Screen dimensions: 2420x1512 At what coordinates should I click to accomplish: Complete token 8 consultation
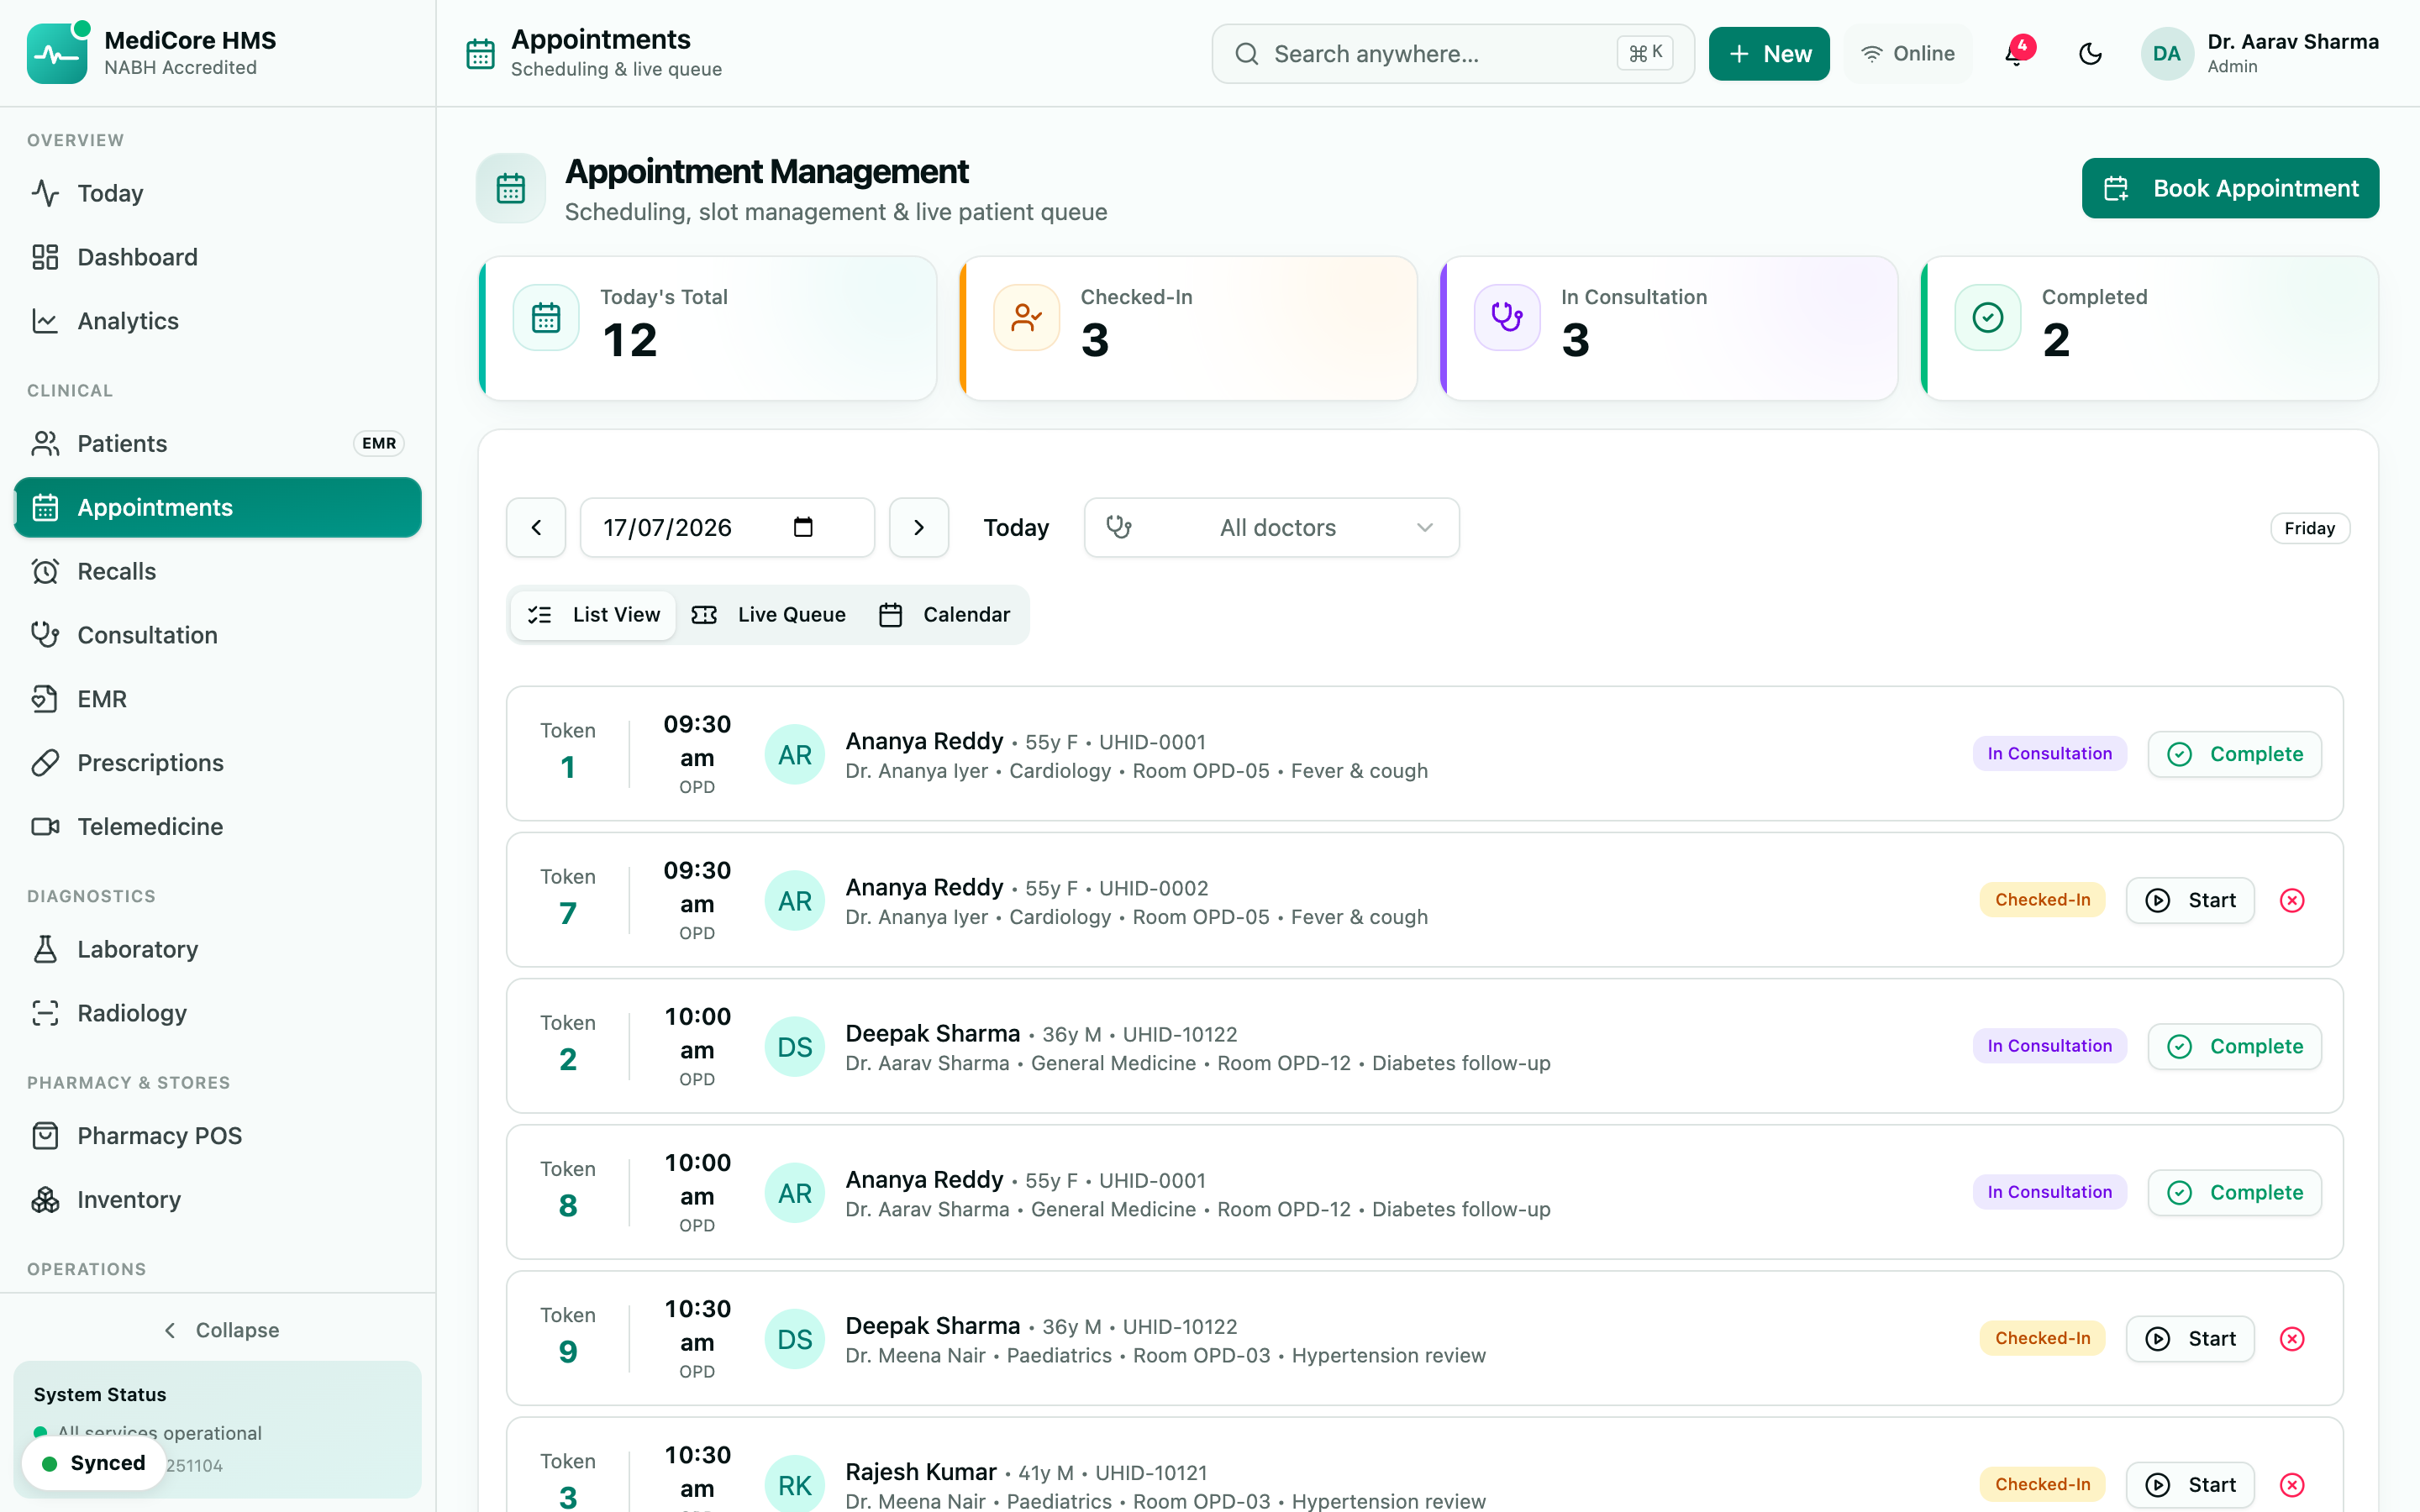pyautogui.click(x=2235, y=1192)
